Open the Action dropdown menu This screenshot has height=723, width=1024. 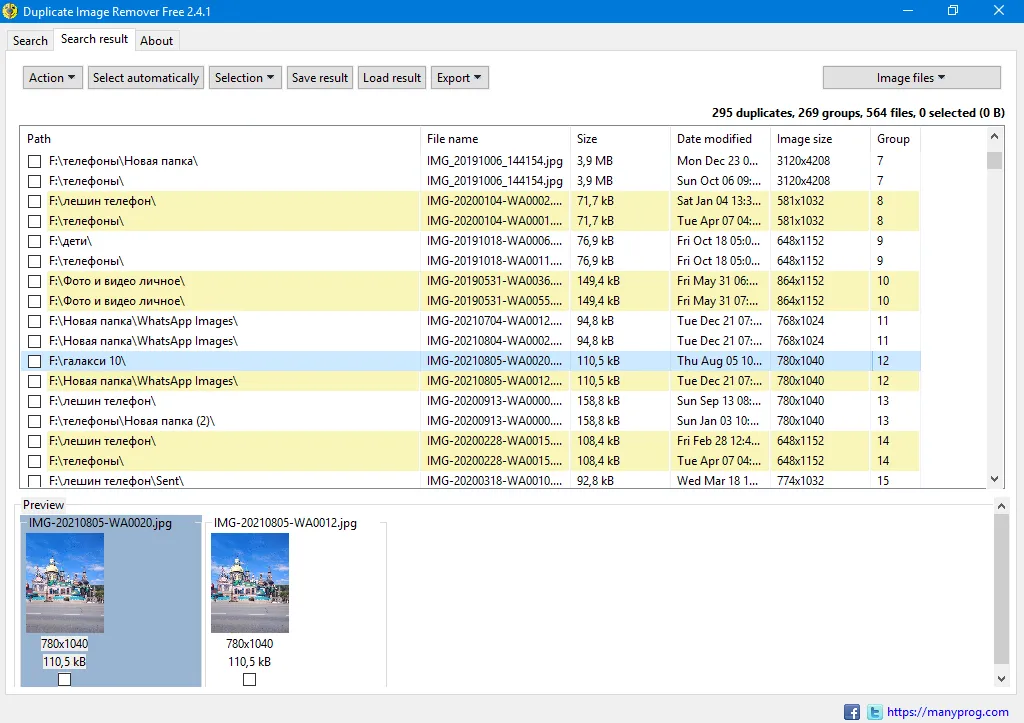[53, 78]
